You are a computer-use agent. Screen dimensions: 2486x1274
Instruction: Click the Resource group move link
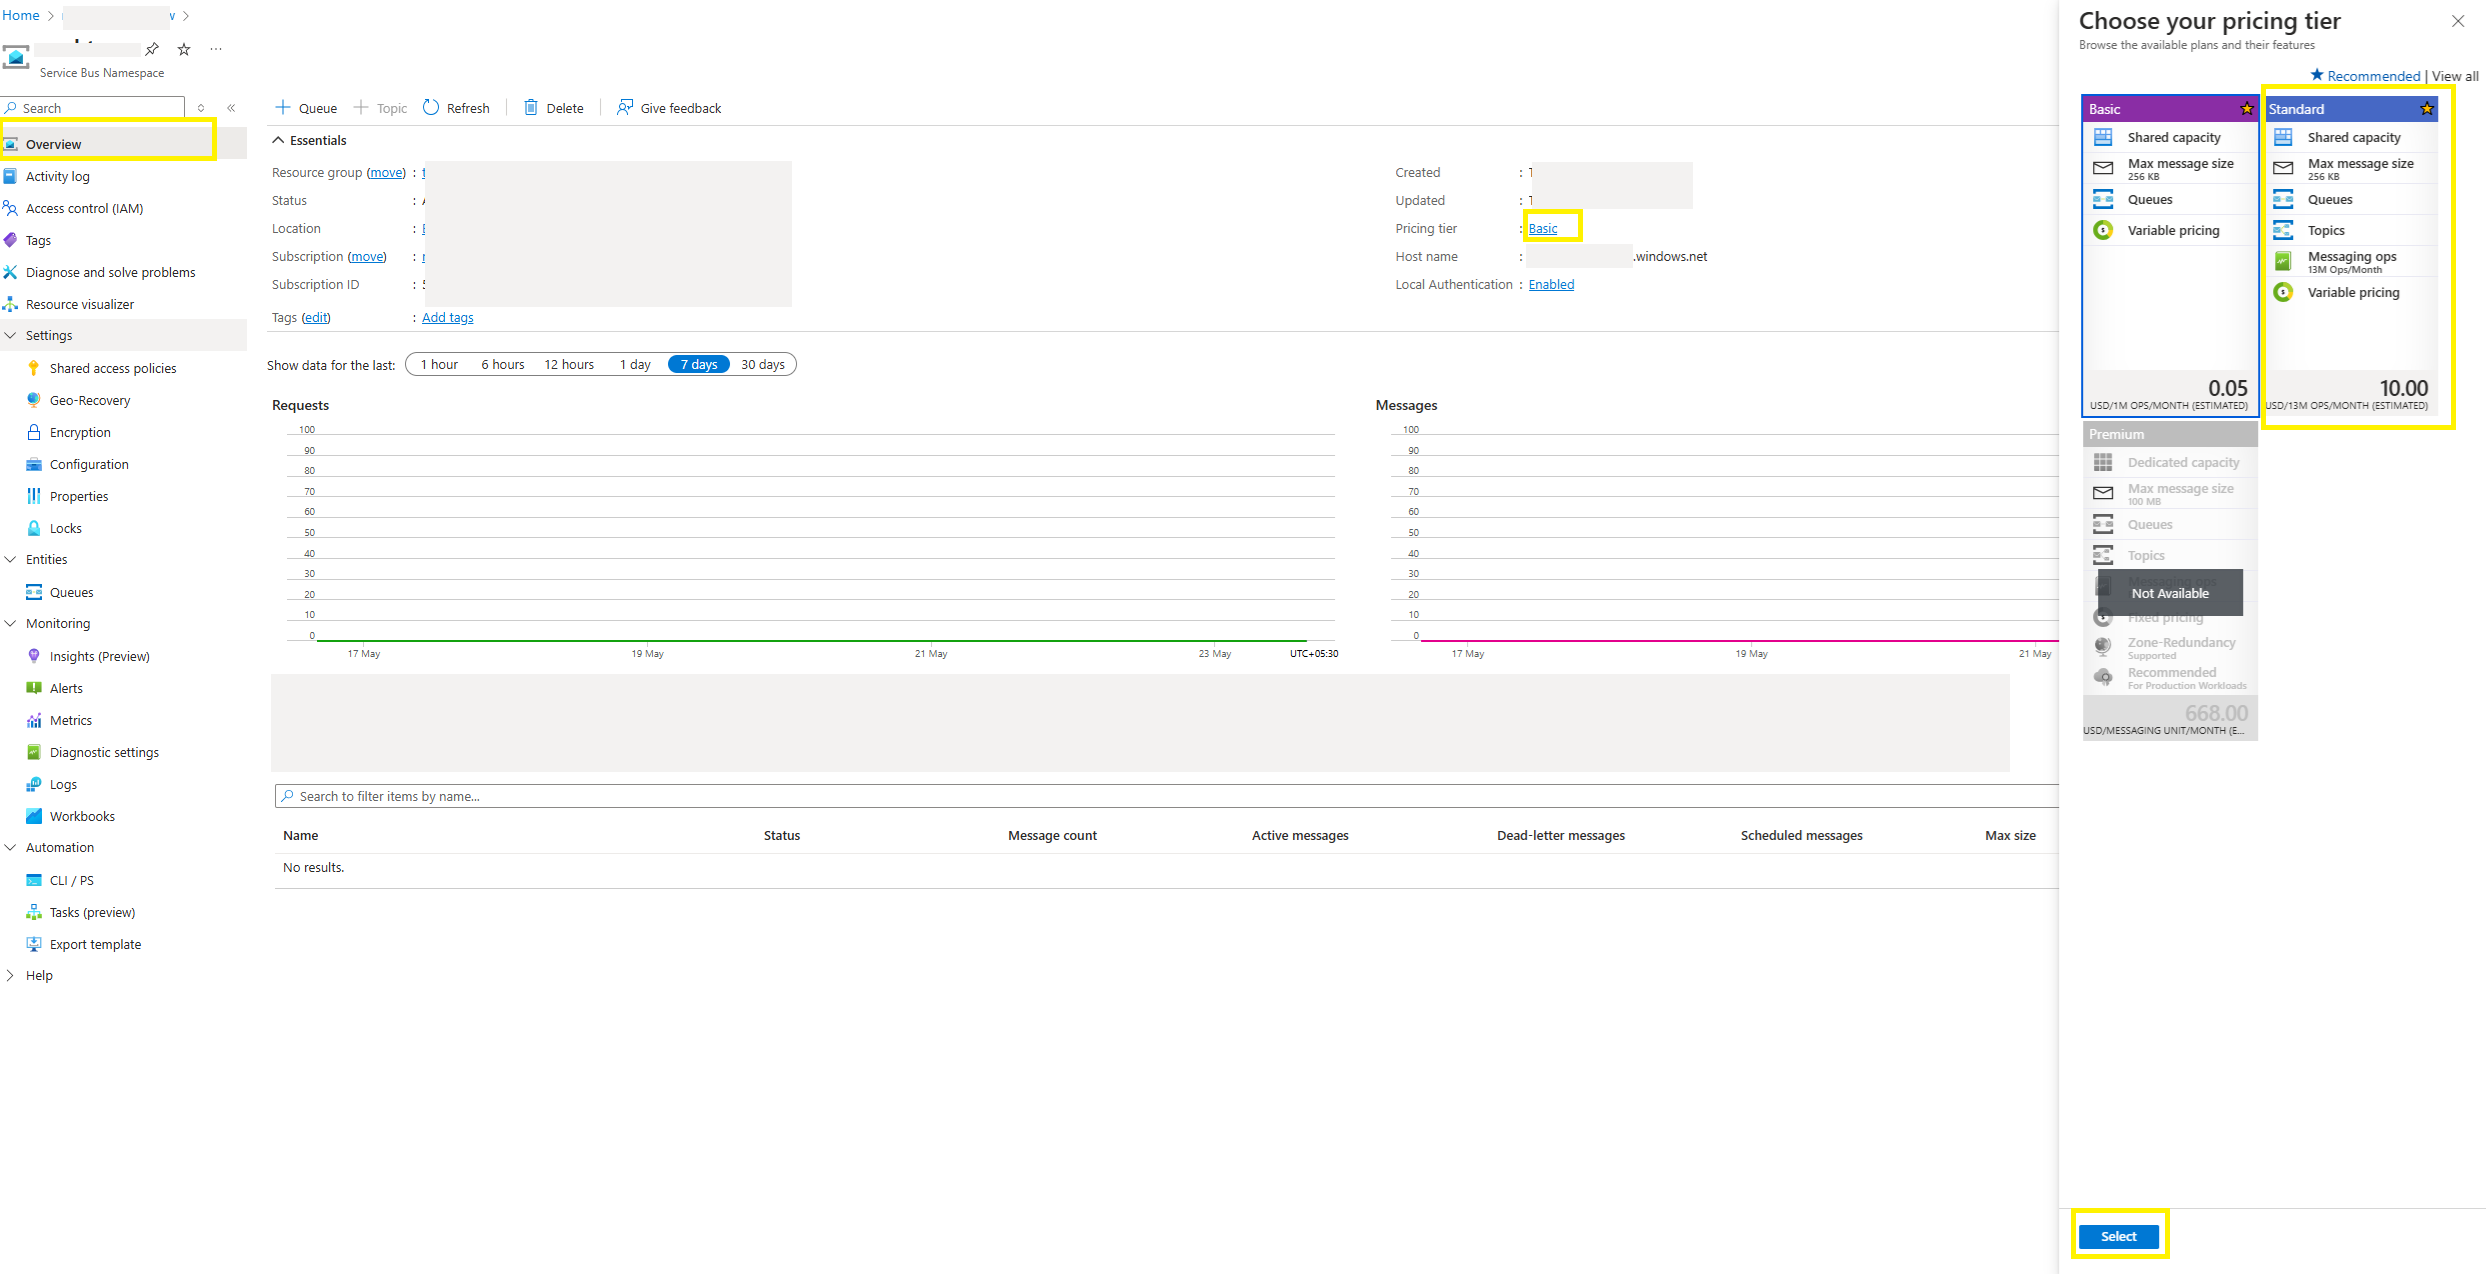tap(386, 173)
